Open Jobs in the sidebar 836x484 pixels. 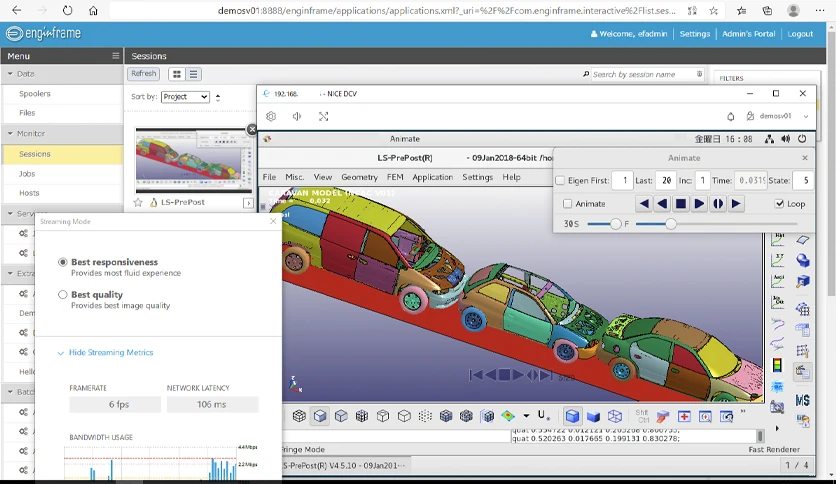[x=27, y=173]
